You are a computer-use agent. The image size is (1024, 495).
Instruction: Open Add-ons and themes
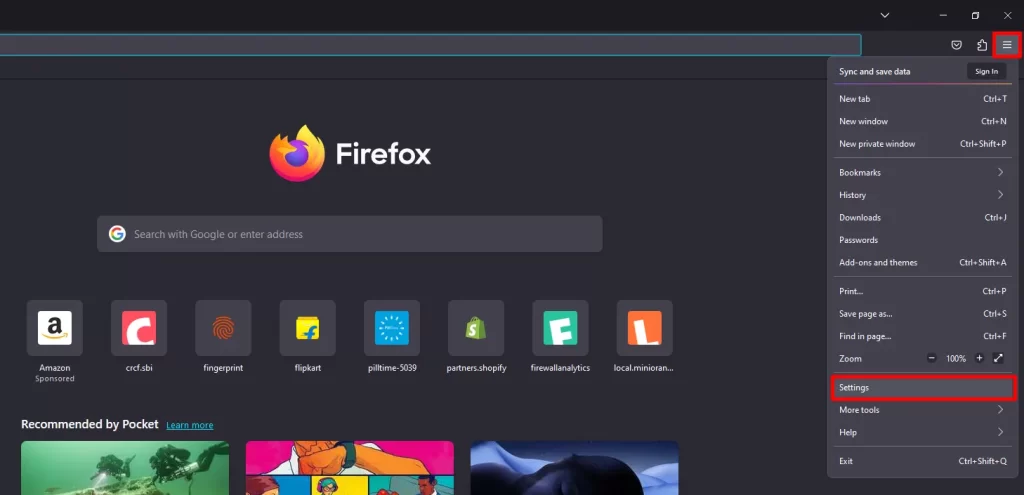922,262
